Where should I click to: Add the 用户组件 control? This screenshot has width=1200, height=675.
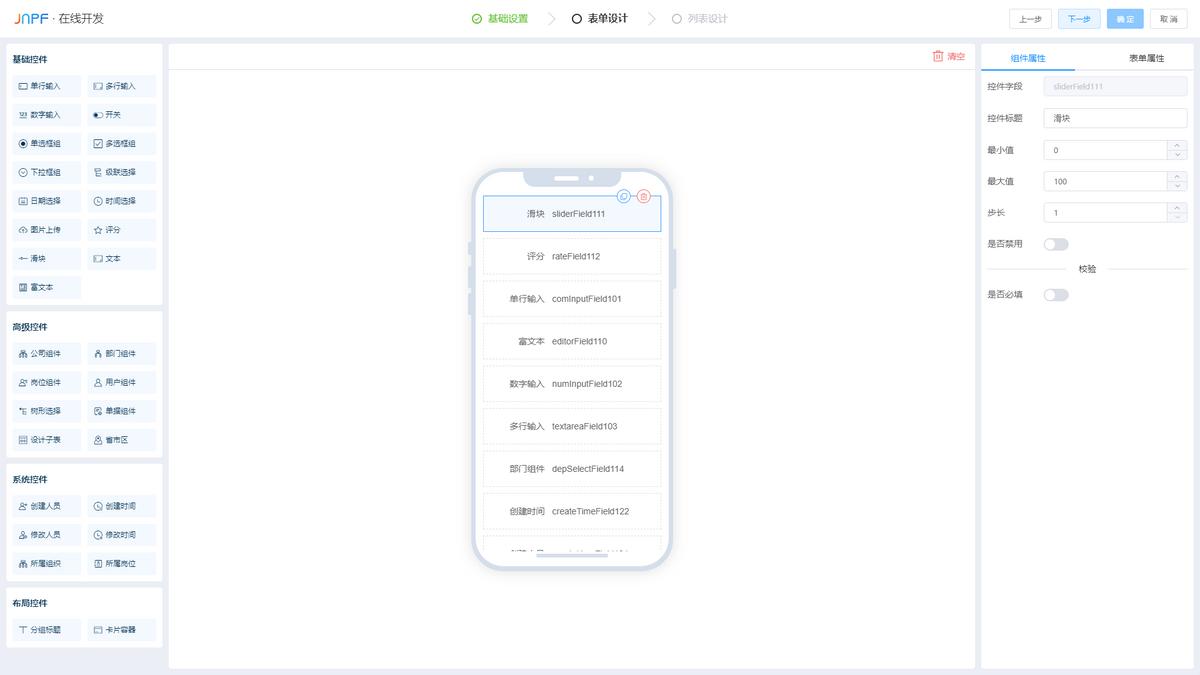click(x=122, y=382)
